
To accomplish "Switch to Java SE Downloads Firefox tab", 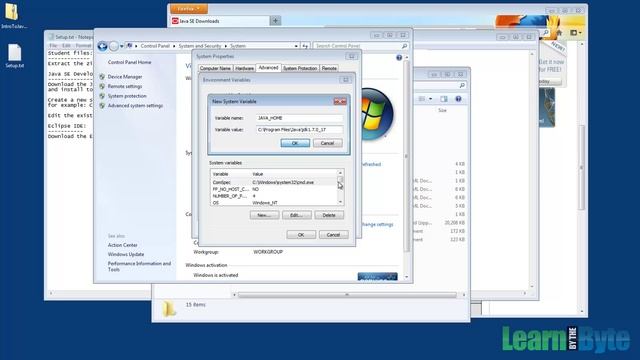I will tap(220, 21).
